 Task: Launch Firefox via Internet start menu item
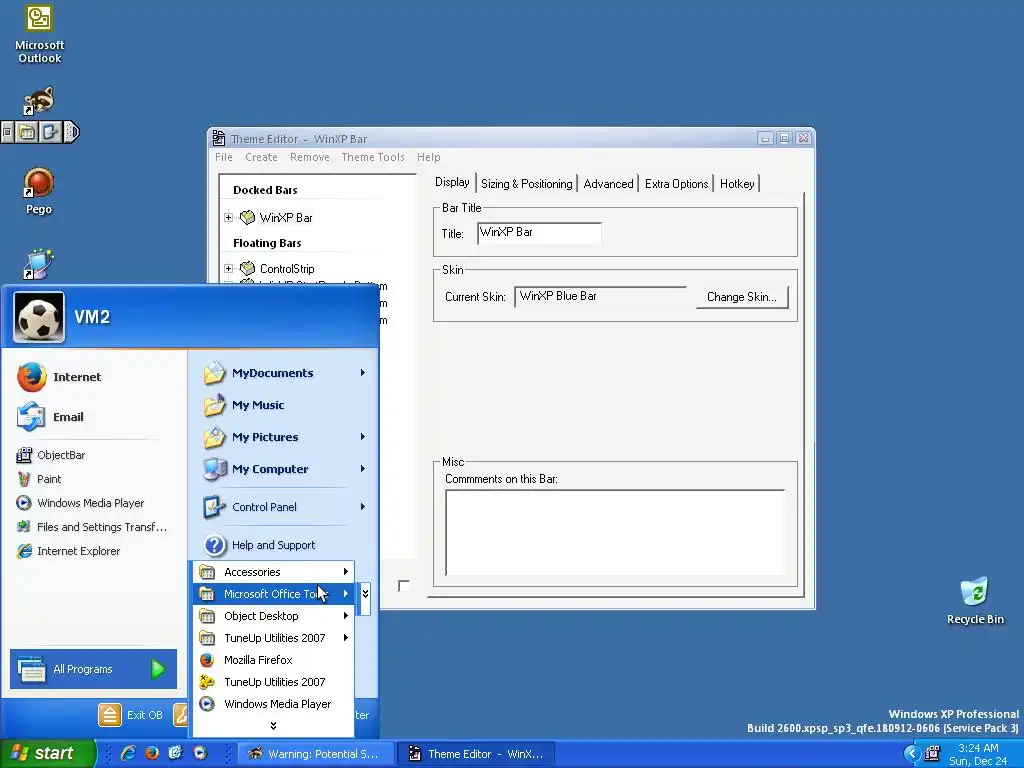coord(59,377)
